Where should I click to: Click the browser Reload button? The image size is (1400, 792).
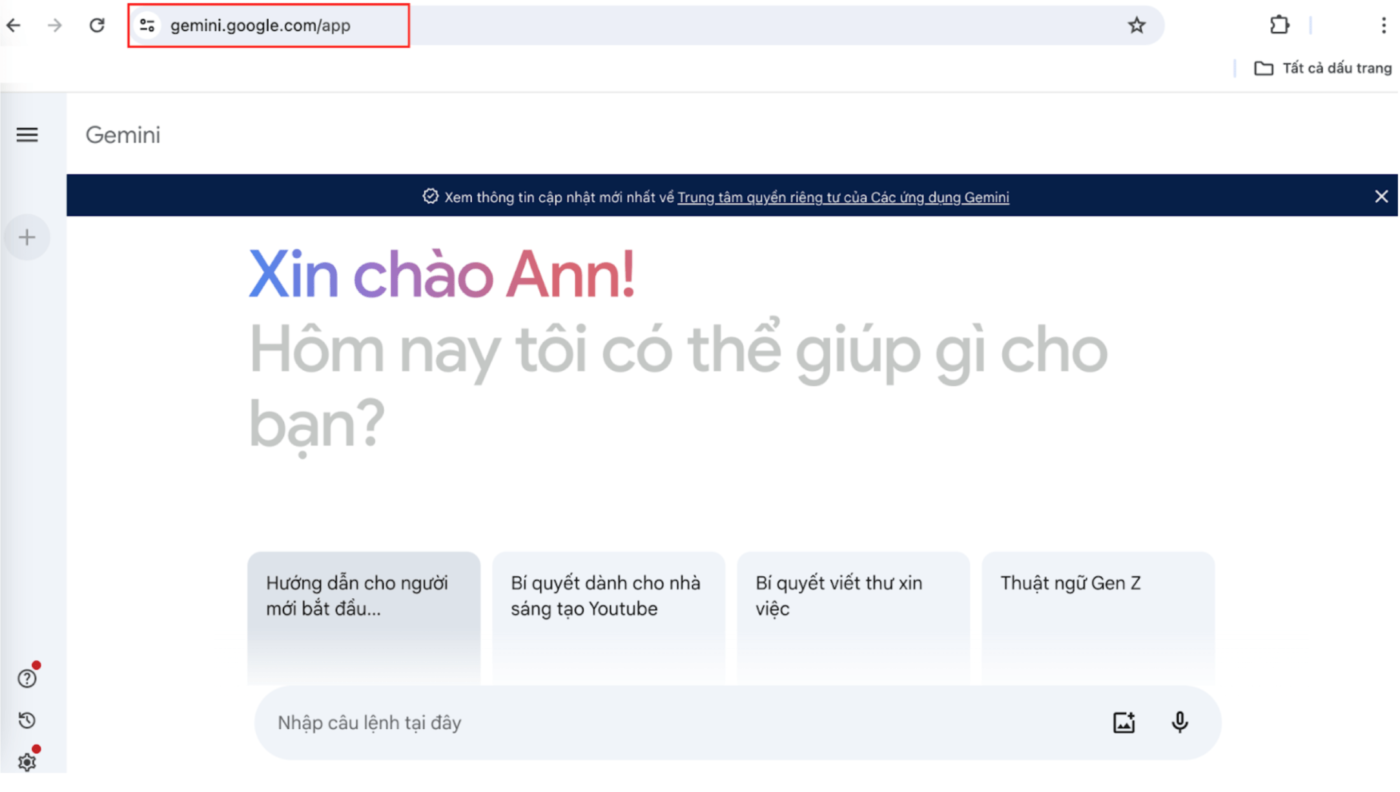click(x=97, y=26)
